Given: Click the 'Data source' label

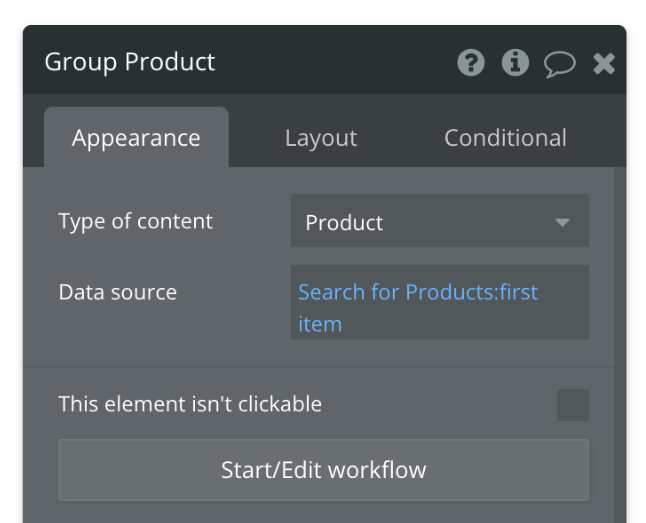Looking at the screenshot, I should (117, 292).
